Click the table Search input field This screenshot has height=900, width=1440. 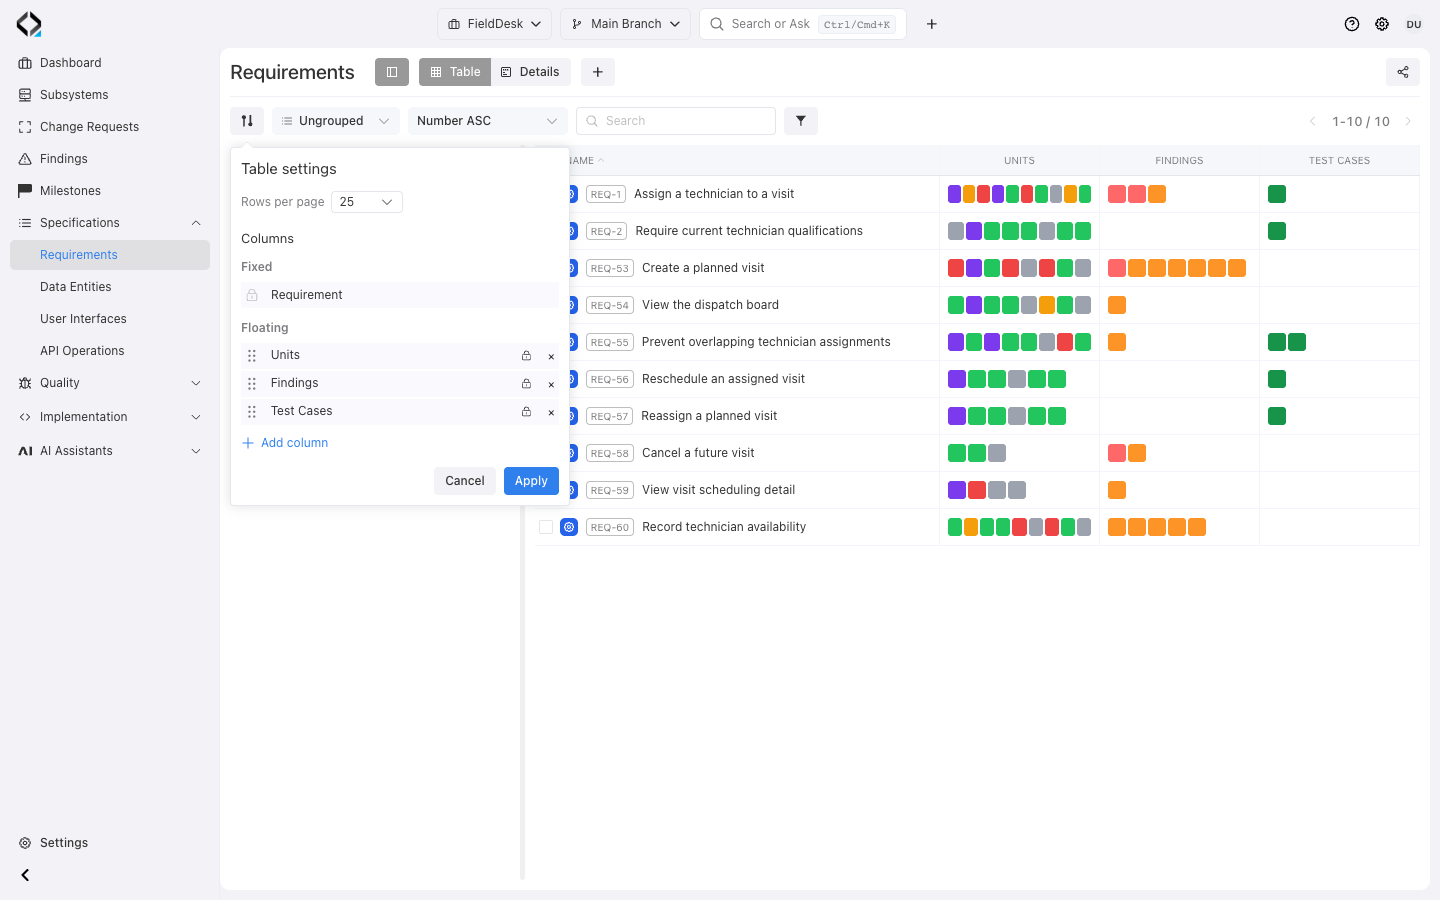[x=676, y=121]
